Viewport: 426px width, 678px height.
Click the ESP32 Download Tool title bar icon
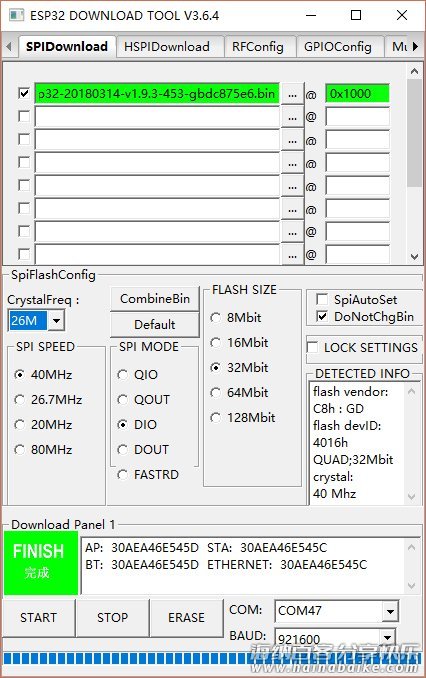[x=16, y=15]
